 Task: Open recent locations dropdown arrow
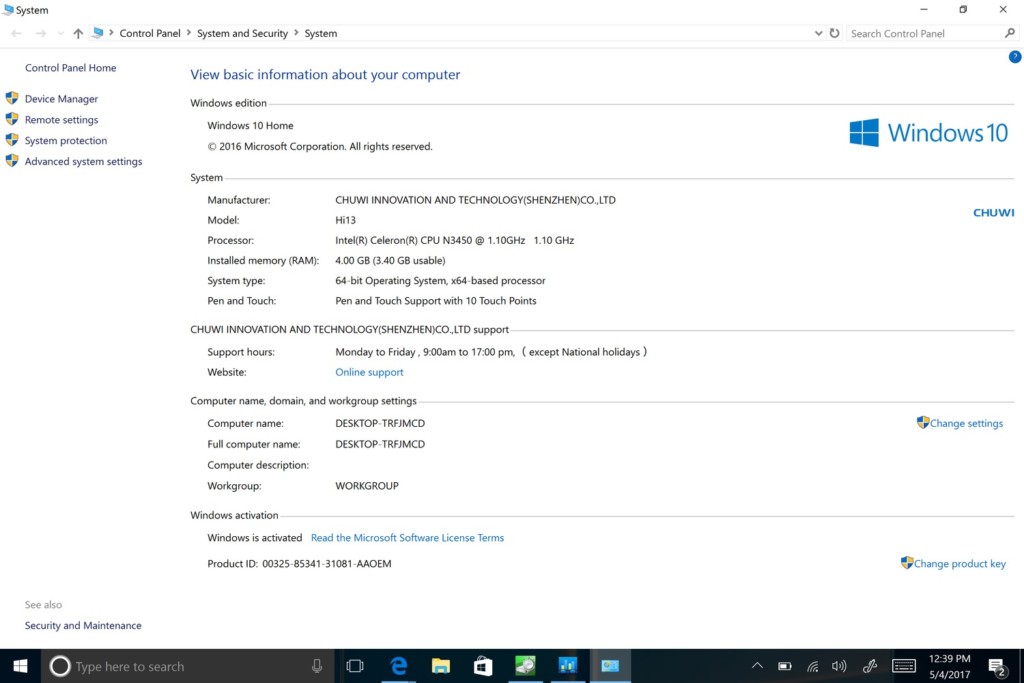tap(60, 33)
